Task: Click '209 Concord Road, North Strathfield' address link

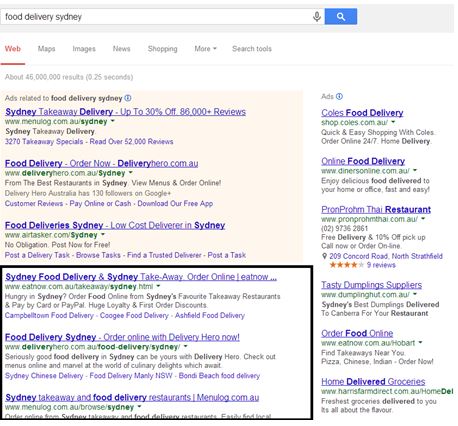Action: tap(386, 256)
